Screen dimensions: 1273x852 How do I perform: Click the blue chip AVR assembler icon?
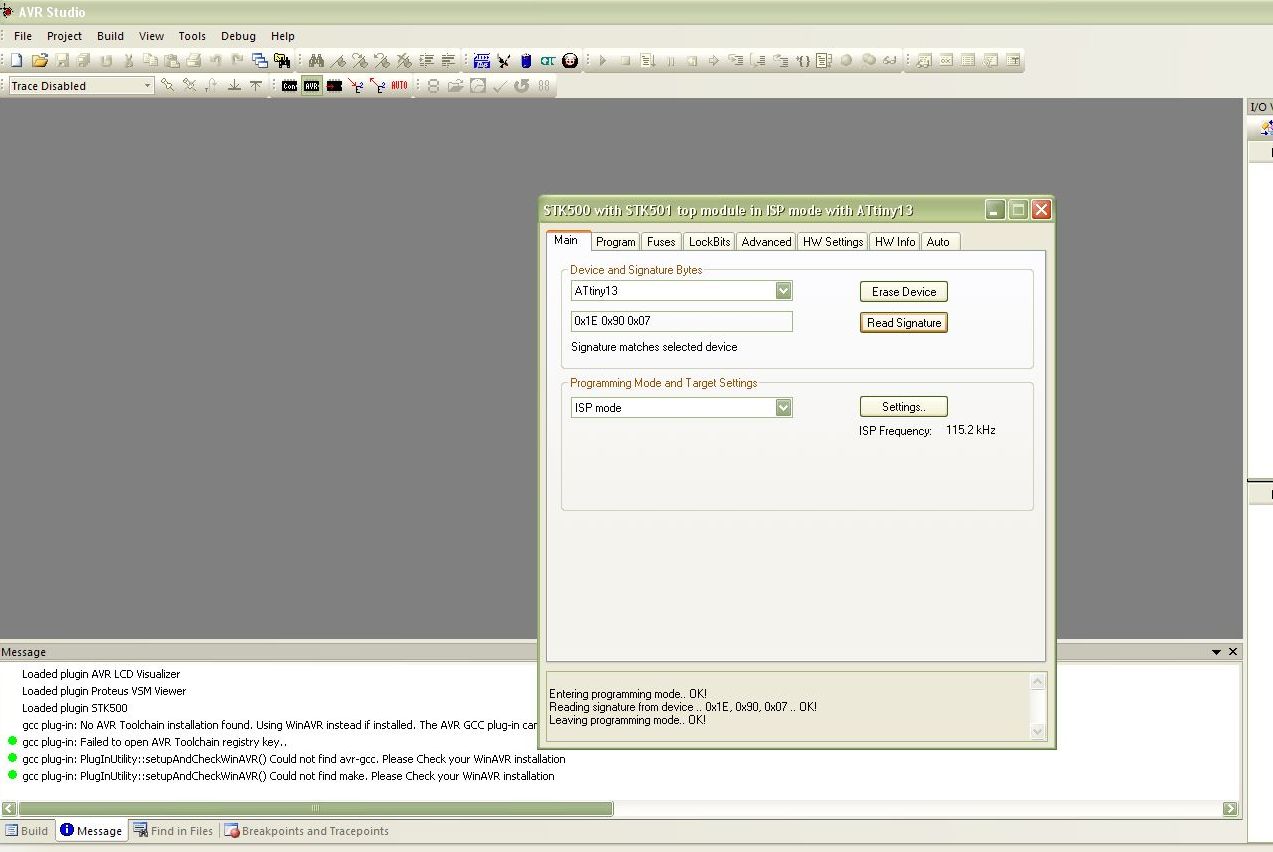click(x=481, y=60)
